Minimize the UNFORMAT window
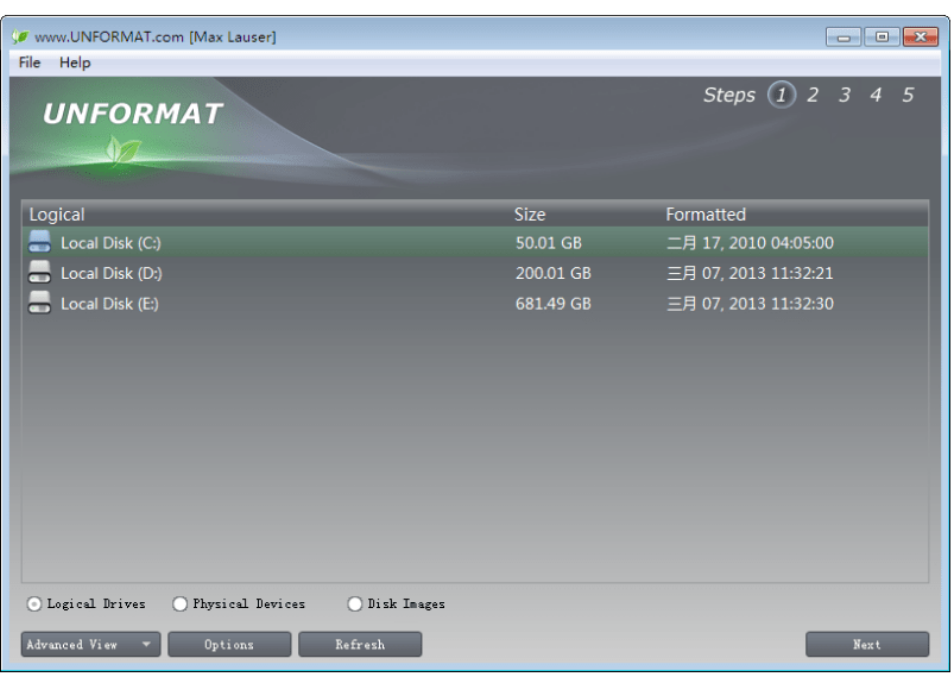The width and height of the screenshot is (952, 674). tap(844, 37)
